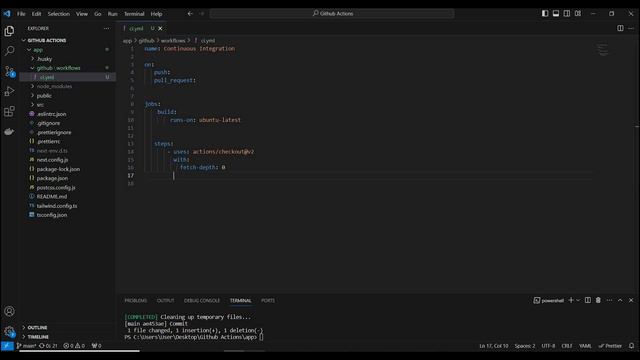Expand the src folder
The image size is (640, 360).
pyautogui.click(x=40, y=105)
